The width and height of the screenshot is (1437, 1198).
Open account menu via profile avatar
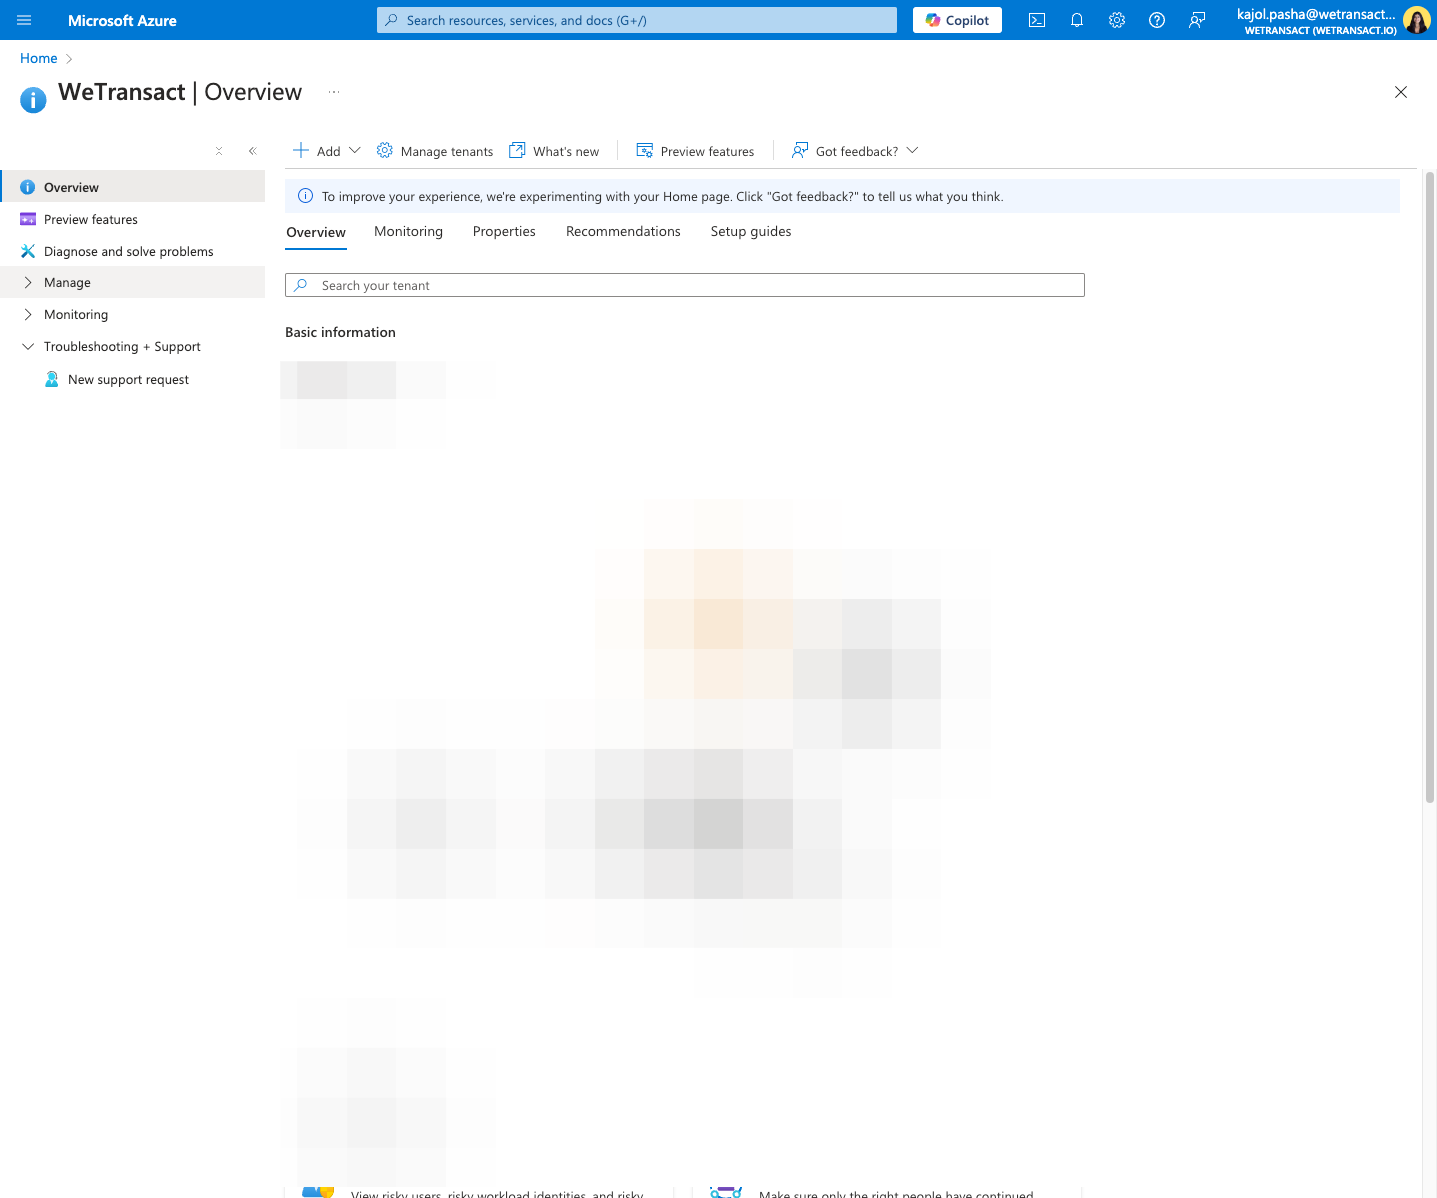(x=1416, y=20)
